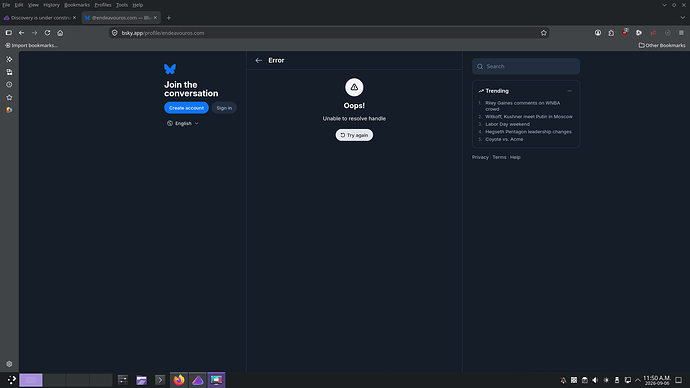Click the shield tracking protection icon
This screenshot has width=690, height=388.
click(114, 33)
